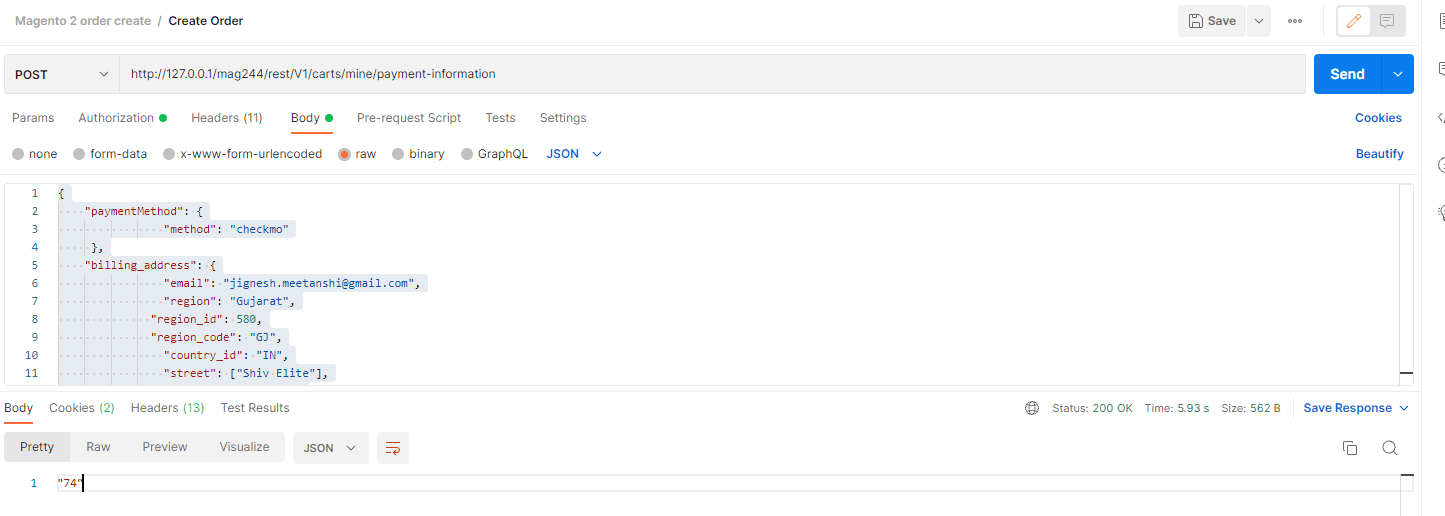Click the wrap lines icon in response
Viewport: 1445px width, 516px height.
393,448
